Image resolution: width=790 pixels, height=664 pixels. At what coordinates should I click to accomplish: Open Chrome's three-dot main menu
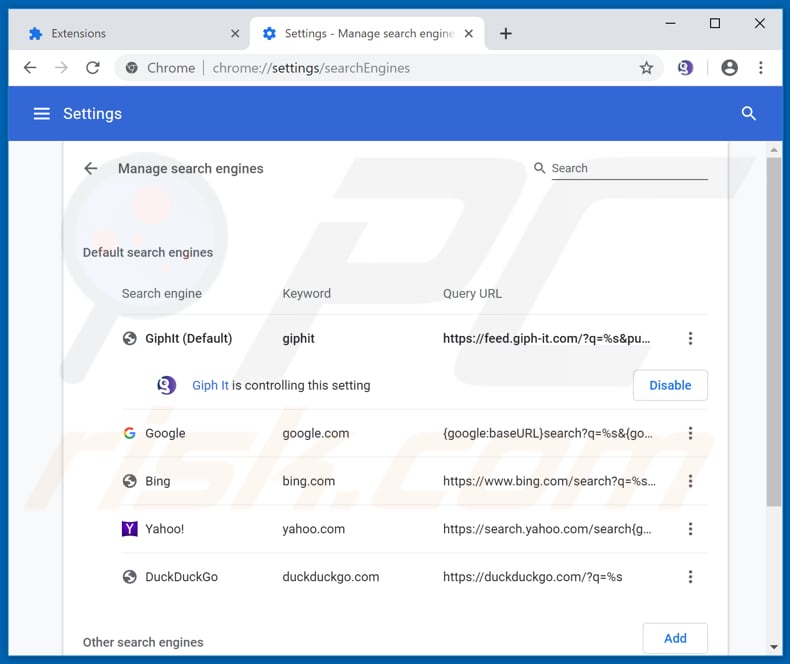[x=761, y=68]
